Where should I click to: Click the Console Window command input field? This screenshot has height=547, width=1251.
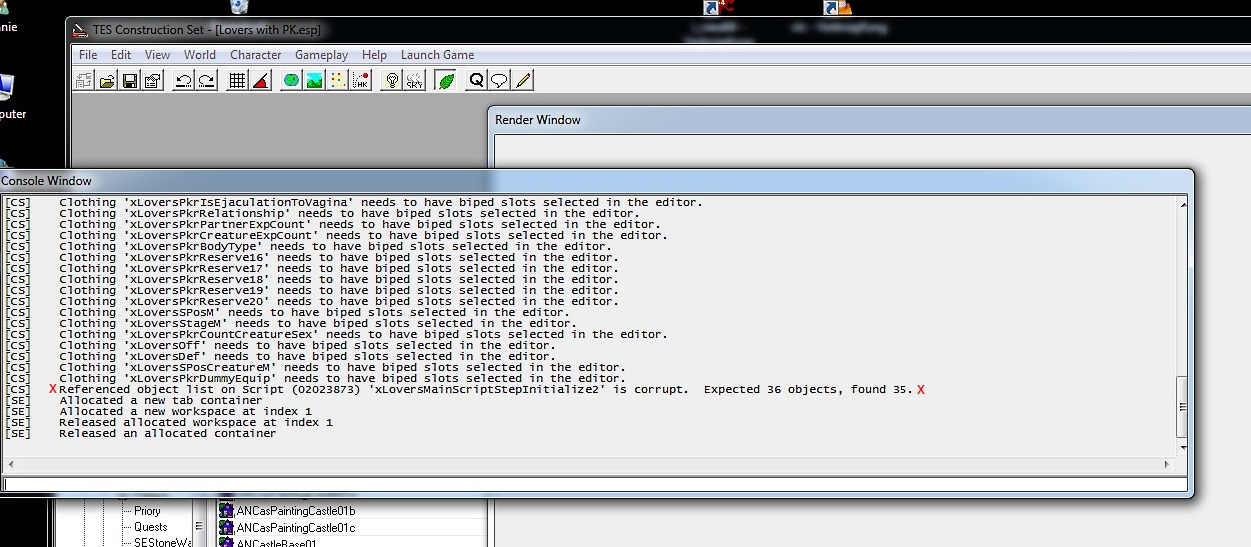[595, 484]
